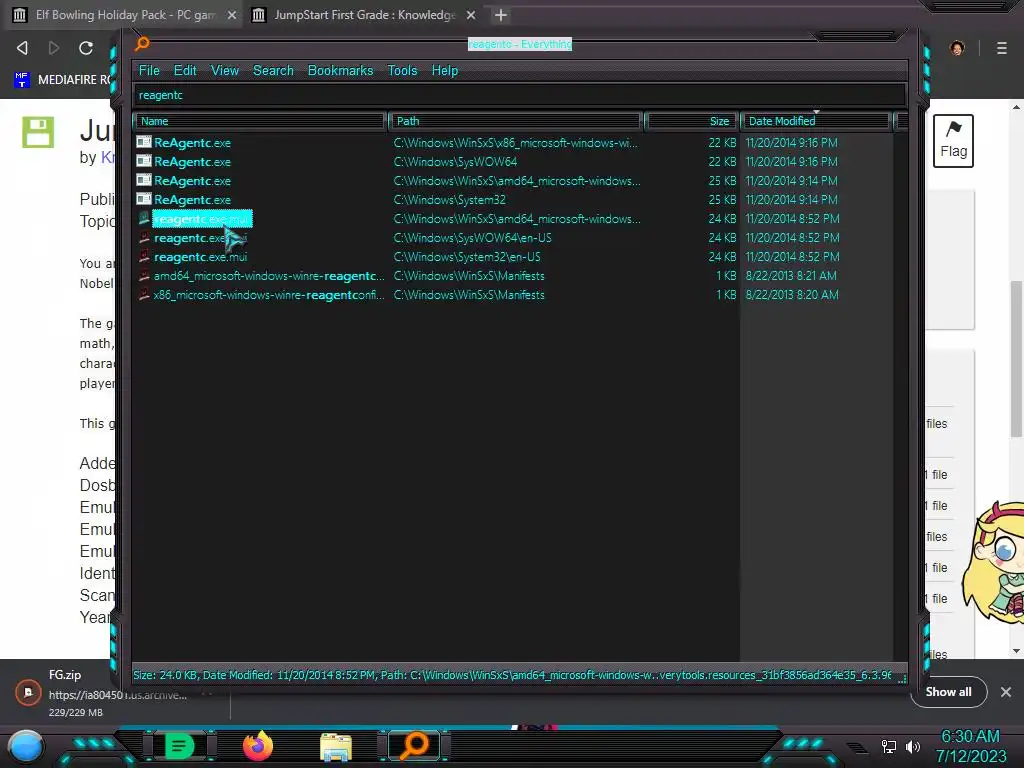1024x768 pixels.
Task: Select ReAgentc.exe in System32 folder
Action: click(192, 200)
